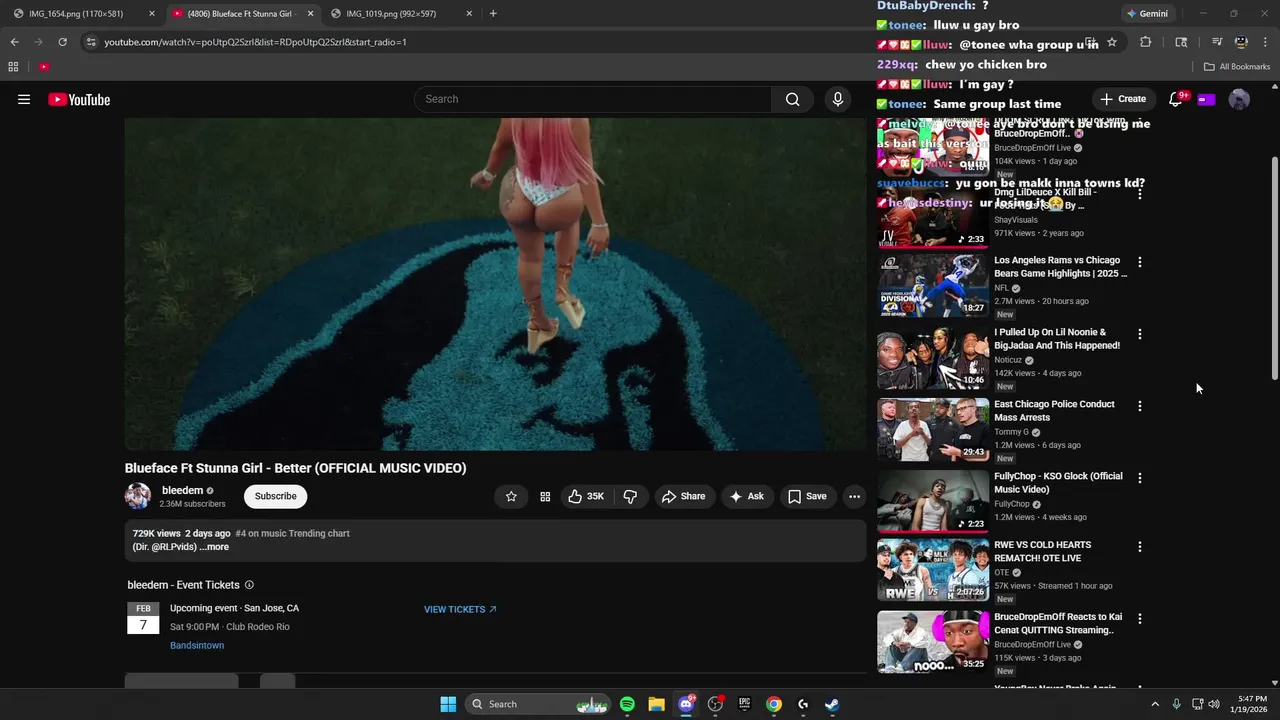This screenshot has height=720, width=1280.
Task: Play Rams vs Bears highlights thumbnail
Action: pyautogui.click(x=933, y=285)
